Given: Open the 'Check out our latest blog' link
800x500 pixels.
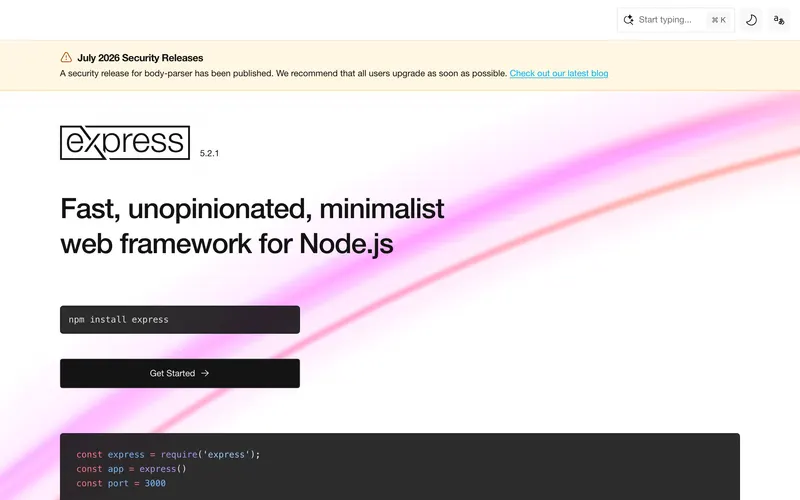Looking at the screenshot, I should (559, 73).
